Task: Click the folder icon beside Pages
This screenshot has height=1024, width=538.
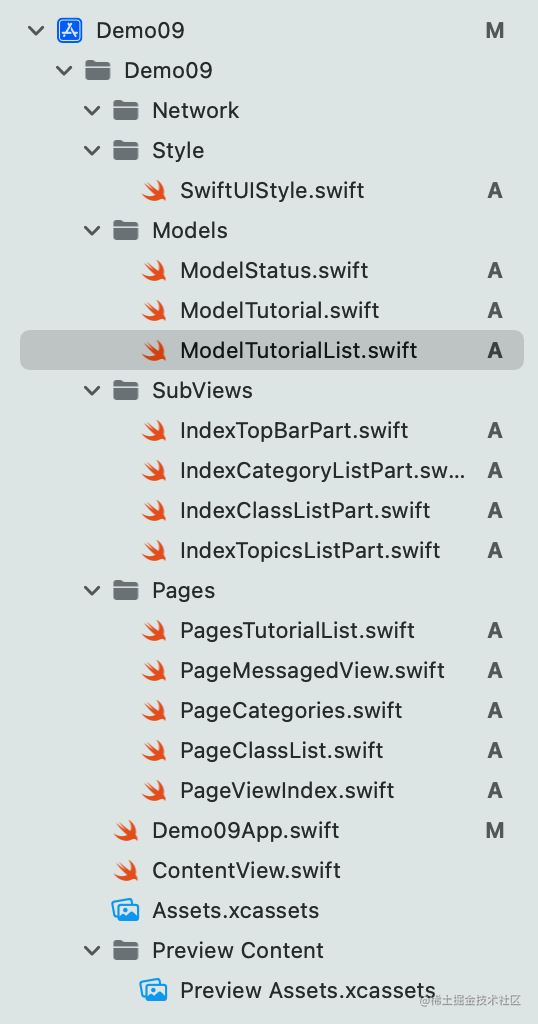Action: pyautogui.click(x=125, y=590)
